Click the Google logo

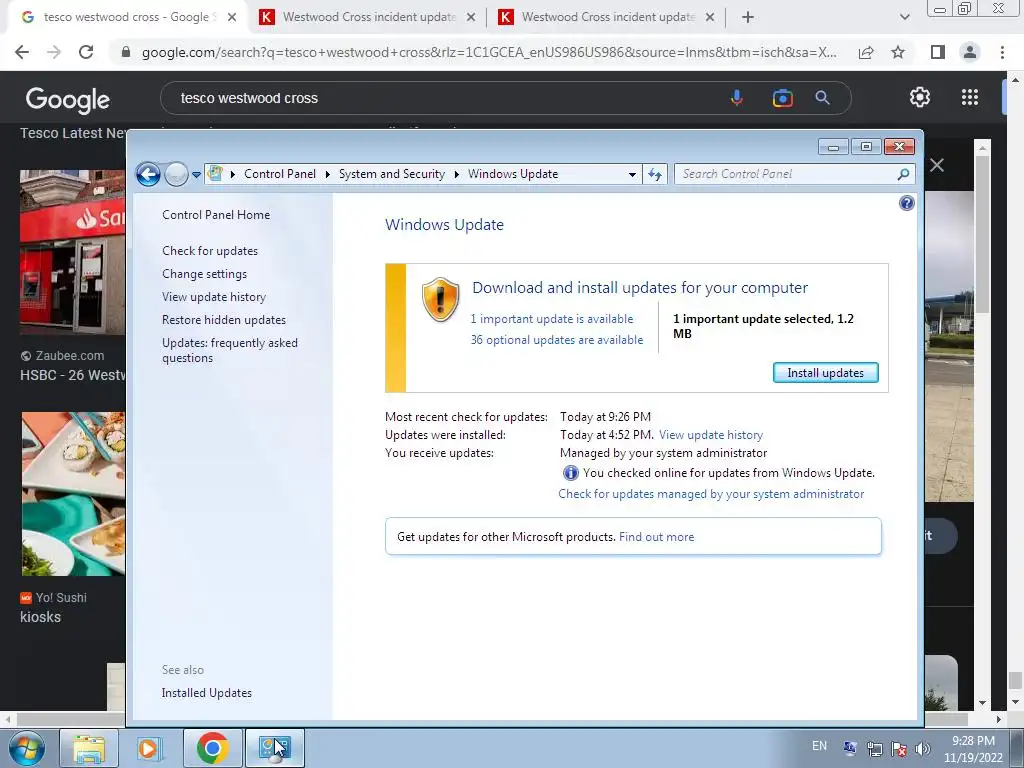(x=67, y=99)
